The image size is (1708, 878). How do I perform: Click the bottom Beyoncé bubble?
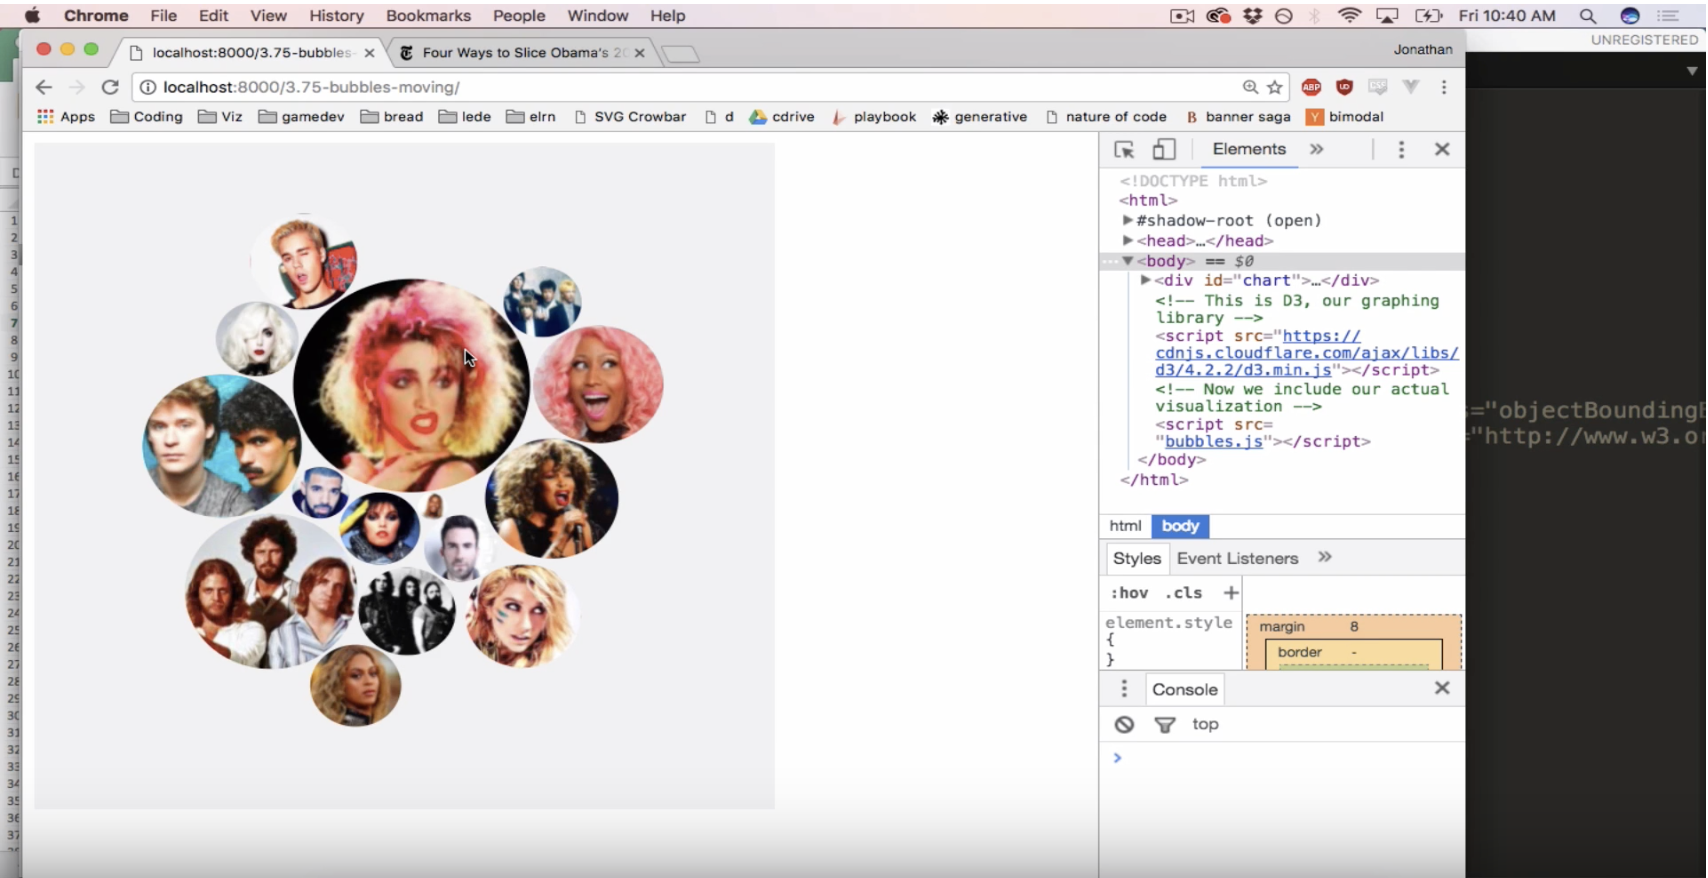[x=355, y=685]
